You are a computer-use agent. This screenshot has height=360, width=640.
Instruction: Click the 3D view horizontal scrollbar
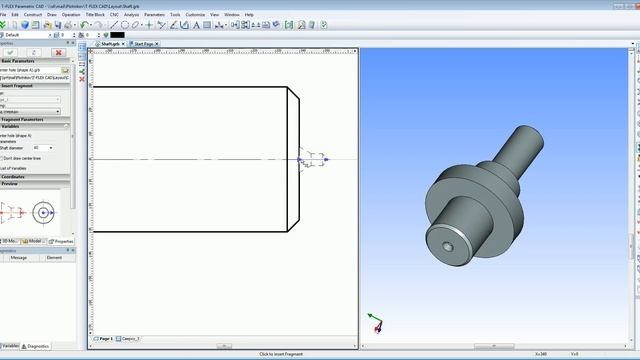pyautogui.click(x=494, y=346)
